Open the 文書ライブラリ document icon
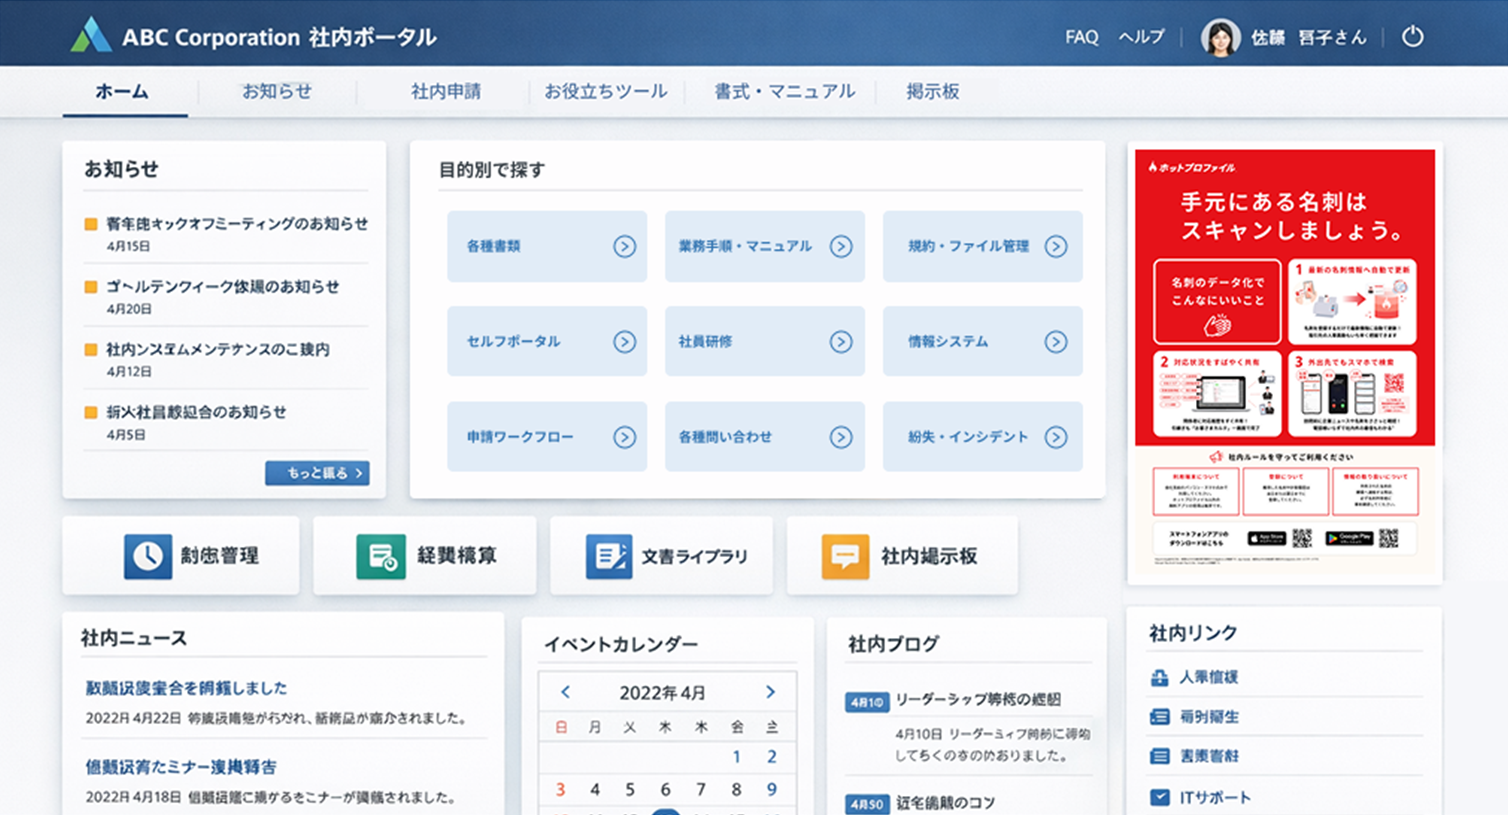The image size is (1508, 815). click(x=608, y=556)
